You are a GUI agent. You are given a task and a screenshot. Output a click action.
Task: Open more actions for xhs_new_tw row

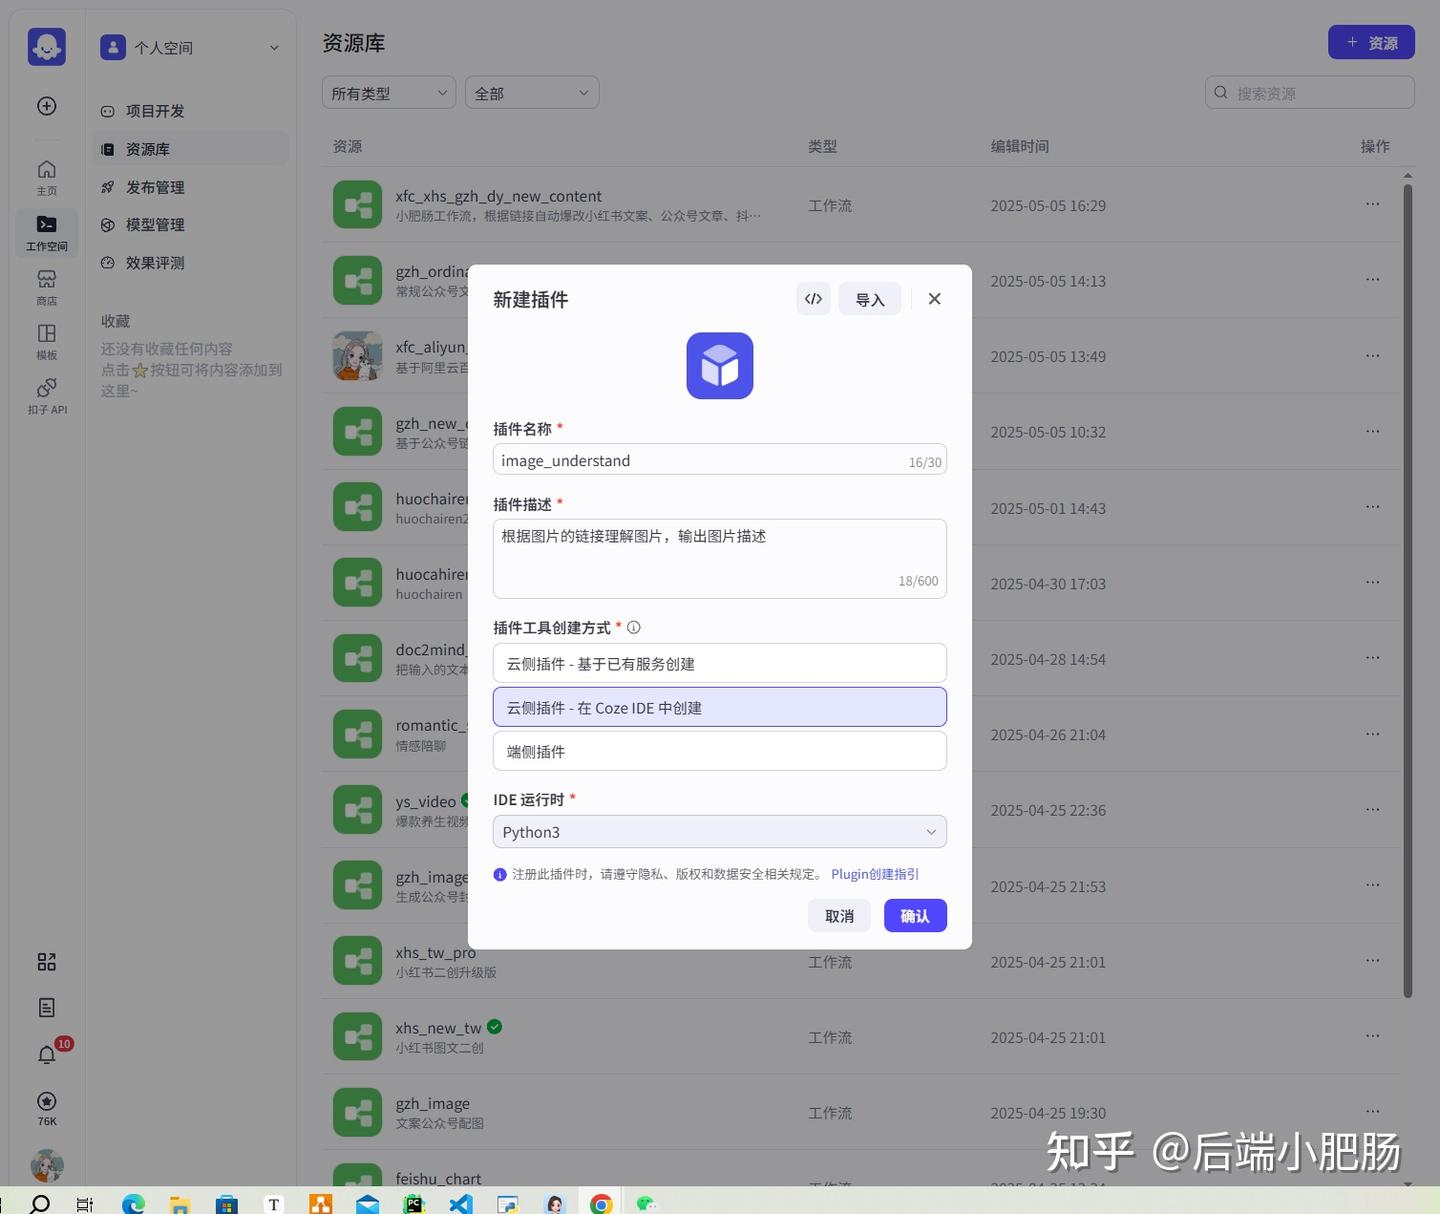click(1373, 1036)
